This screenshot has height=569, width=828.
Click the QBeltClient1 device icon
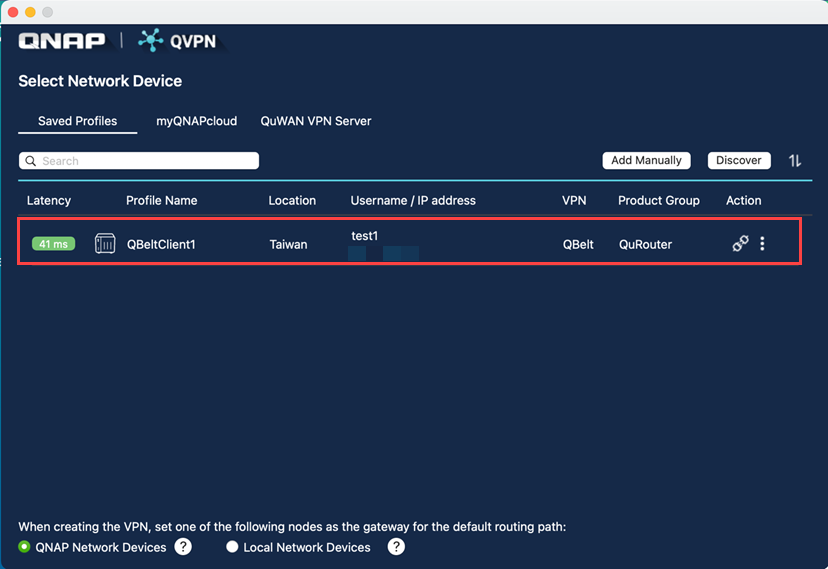[x=105, y=243]
